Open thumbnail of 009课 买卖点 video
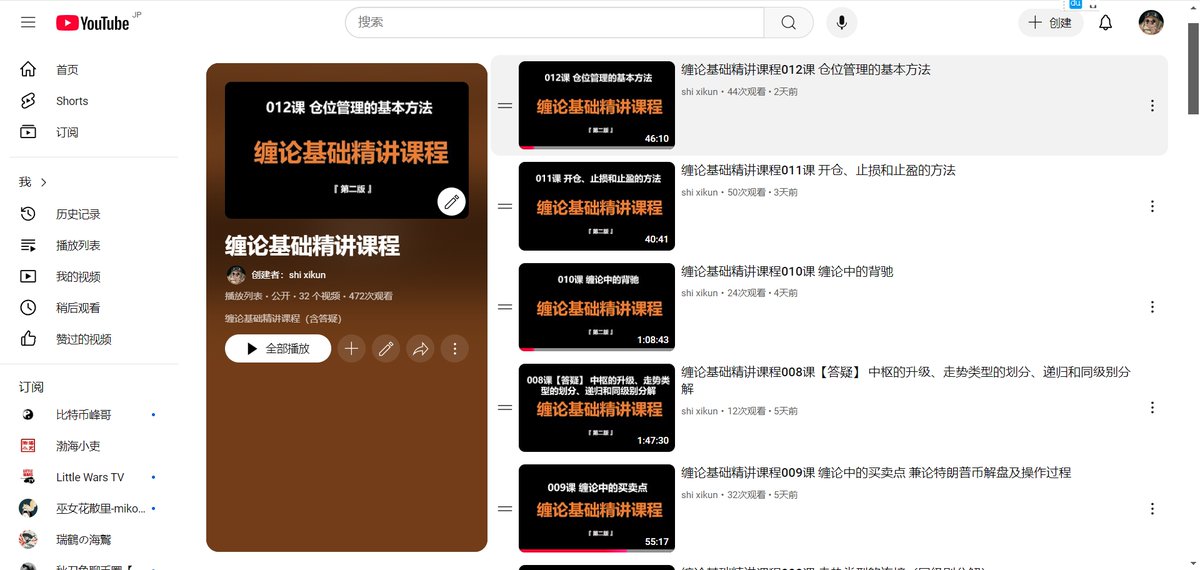 click(597, 508)
